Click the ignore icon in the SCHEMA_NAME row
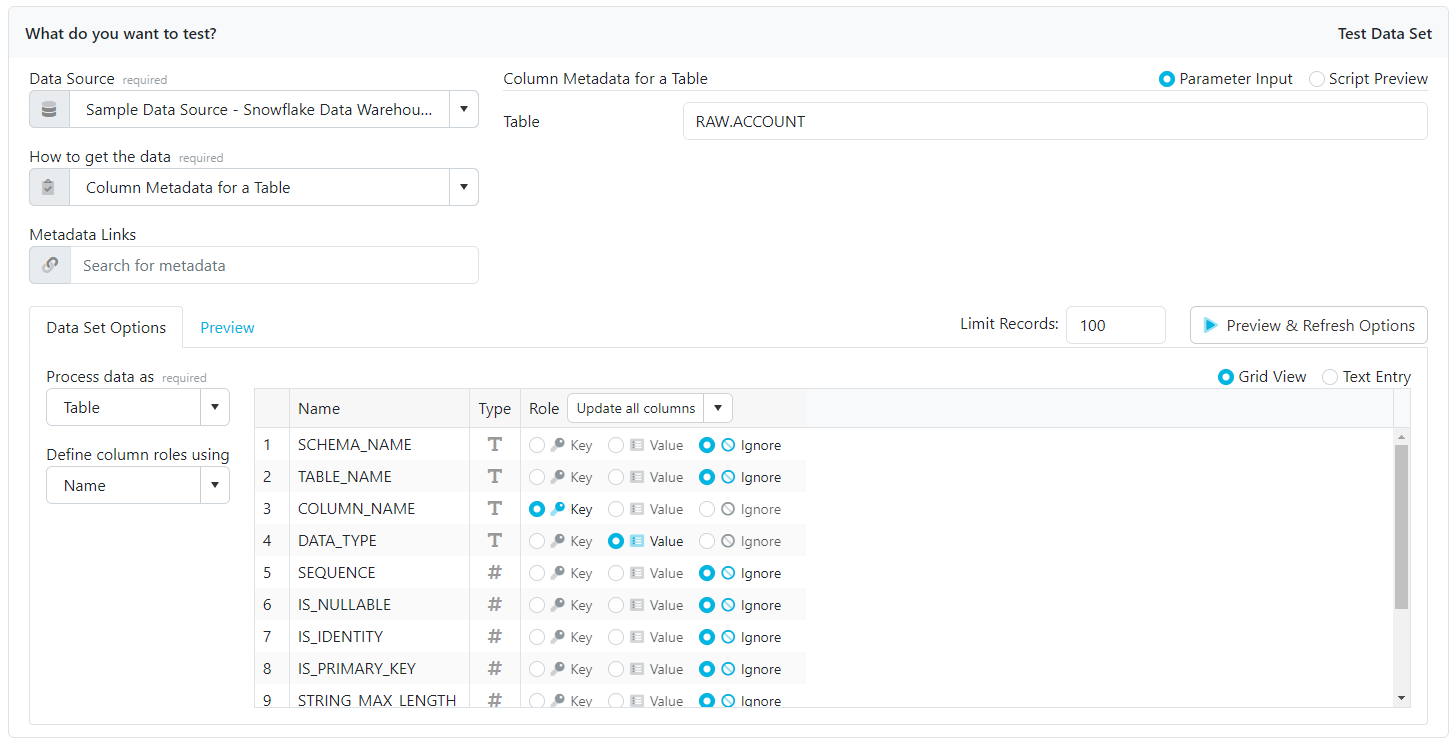 coord(728,445)
